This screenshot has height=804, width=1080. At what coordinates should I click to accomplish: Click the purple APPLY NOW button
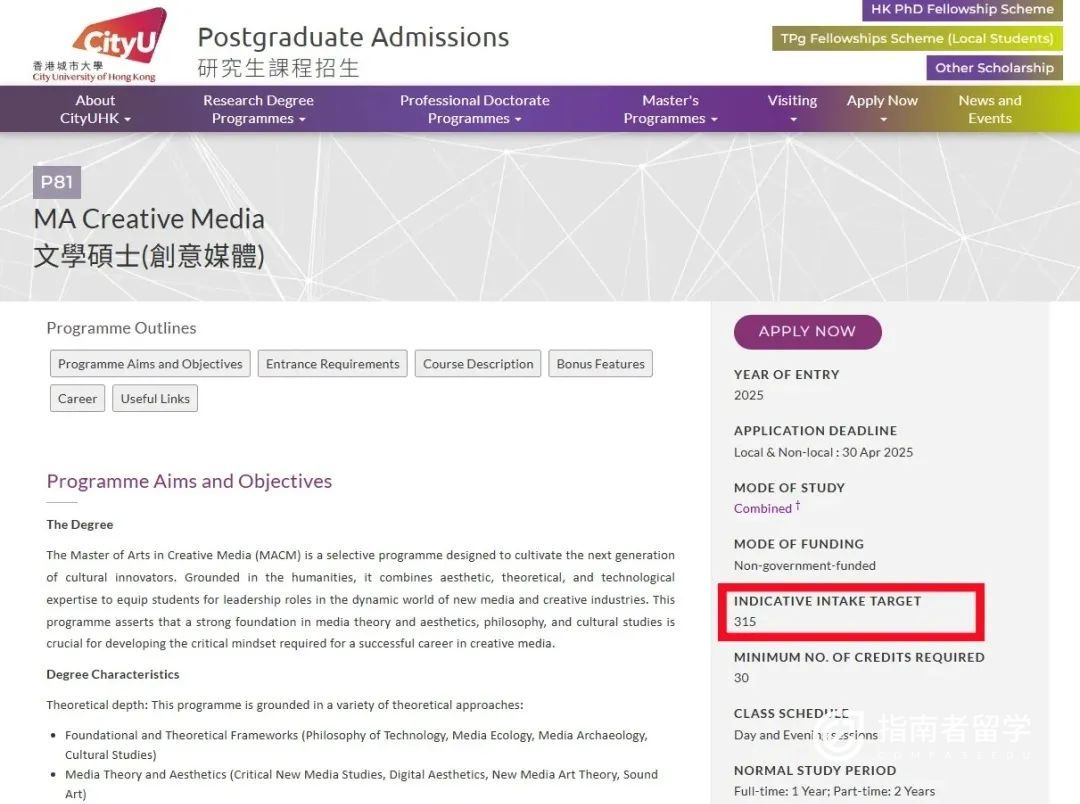pos(807,331)
